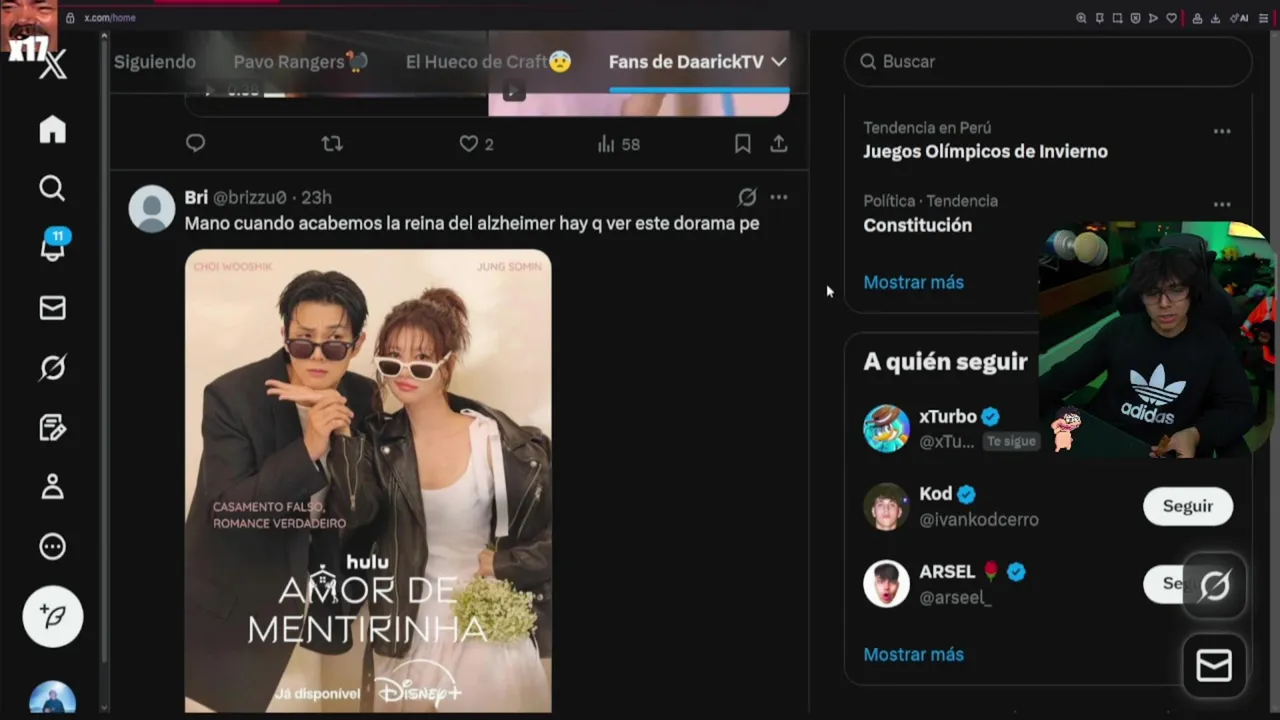This screenshot has width=1280, height=720.
Task: Show more suggestions under A quién seguir
Action: [913, 654]
